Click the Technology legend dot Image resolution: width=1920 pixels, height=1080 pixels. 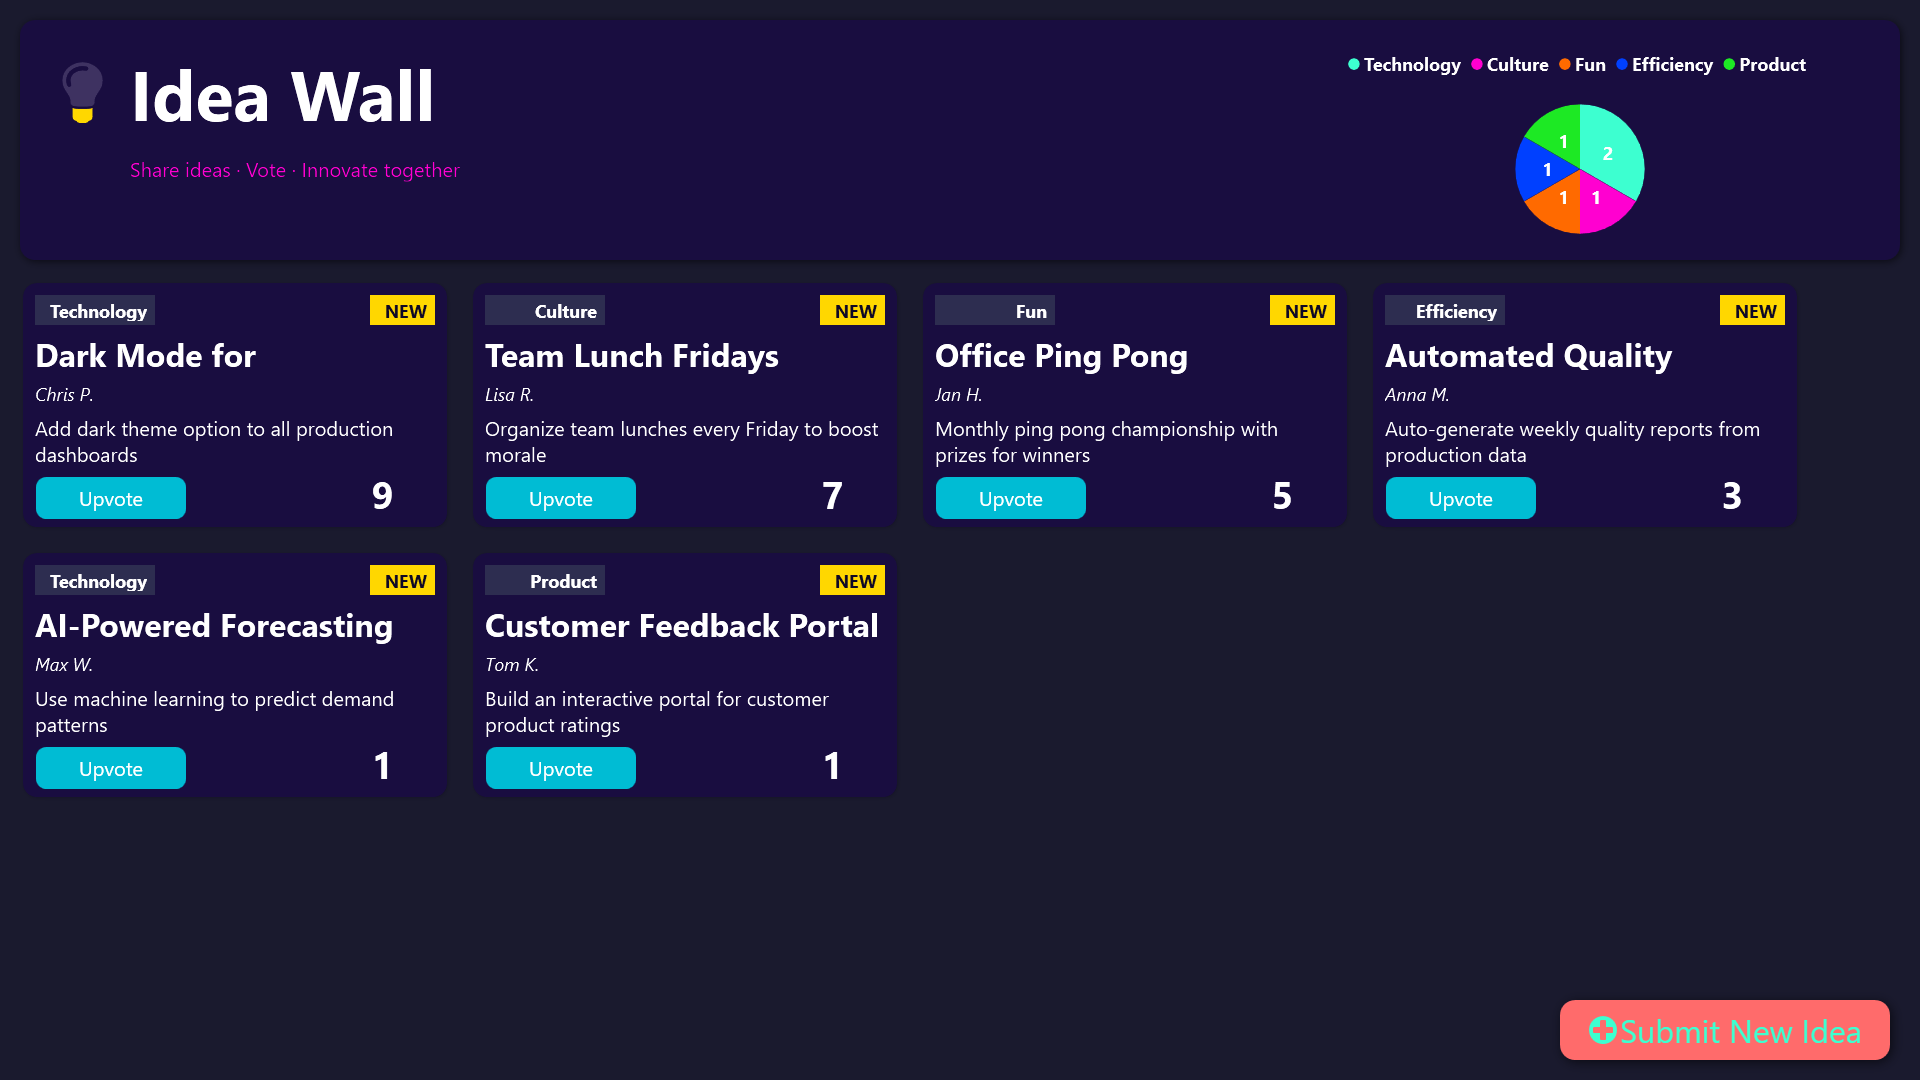[x=1354, y=65]
